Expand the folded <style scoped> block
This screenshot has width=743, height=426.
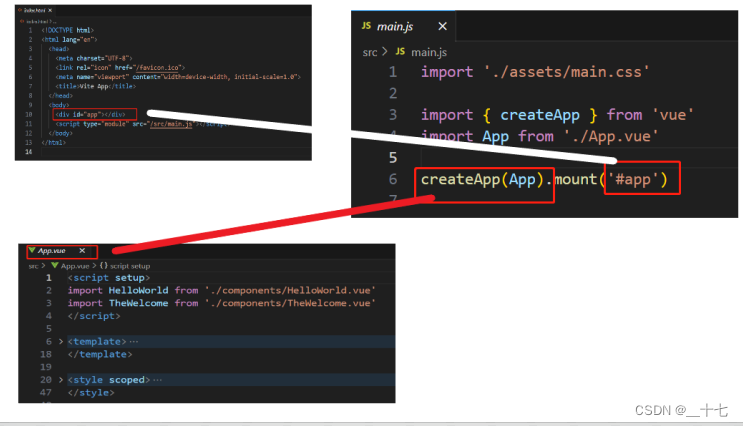pos(61,380)
